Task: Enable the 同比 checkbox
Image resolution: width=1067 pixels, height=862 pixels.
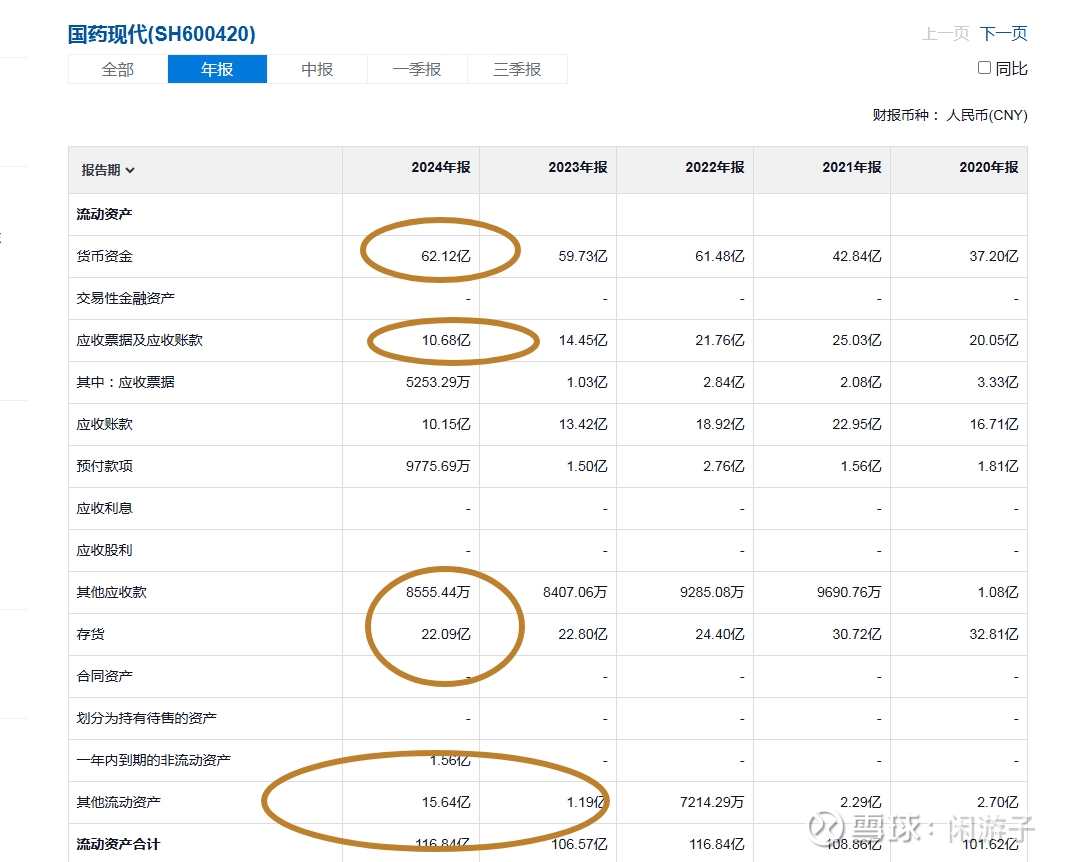Action: [x=984, y=68]
